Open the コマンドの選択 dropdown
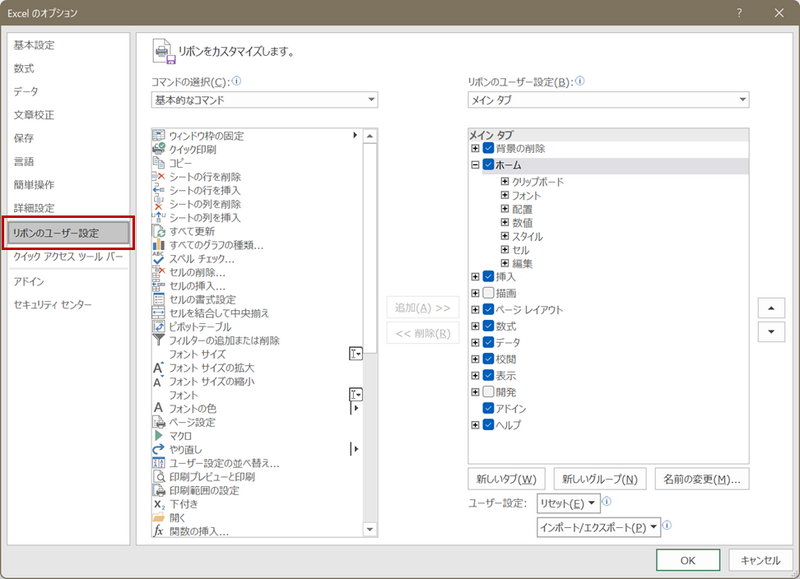Screen dimensions: 800x579 coord(264,99)
